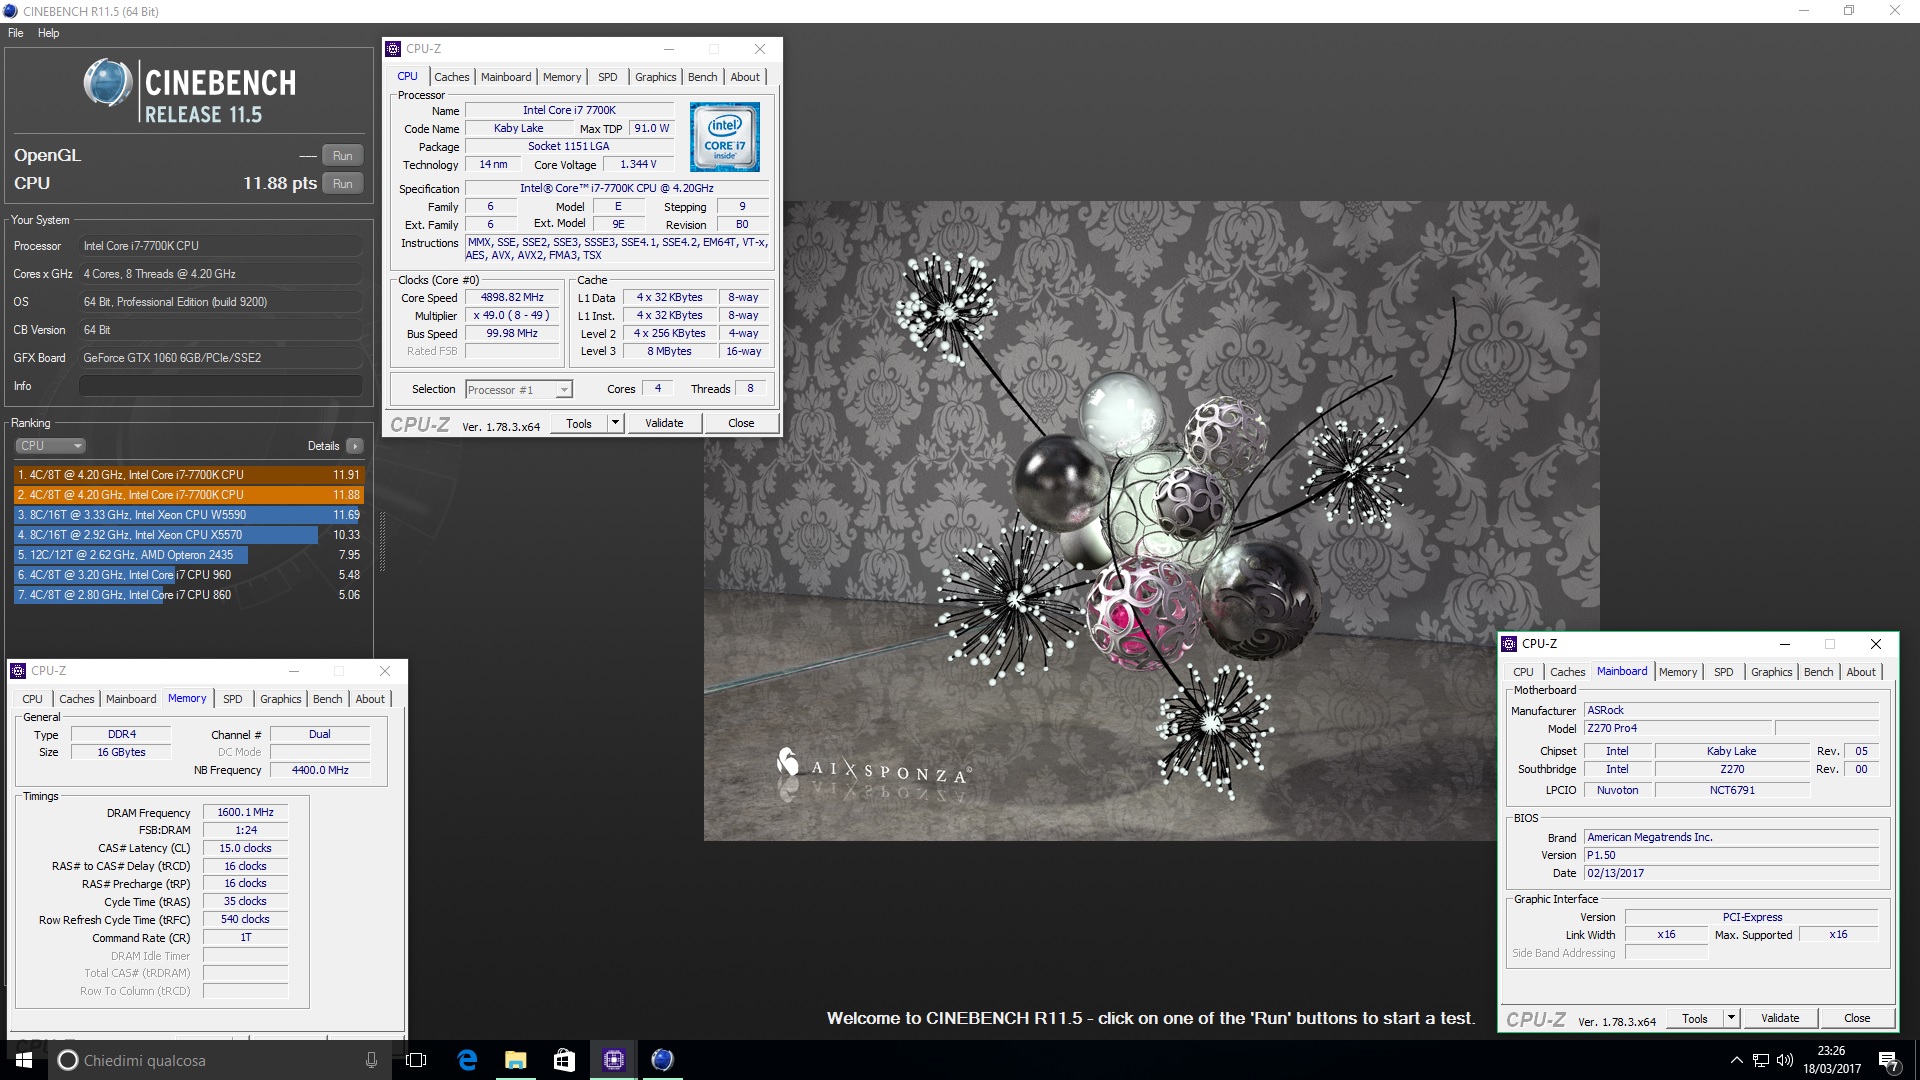Open CPU tab in Memory CPU-Z window
The width and height of the screenshot is (1920, 1080).
32,699
